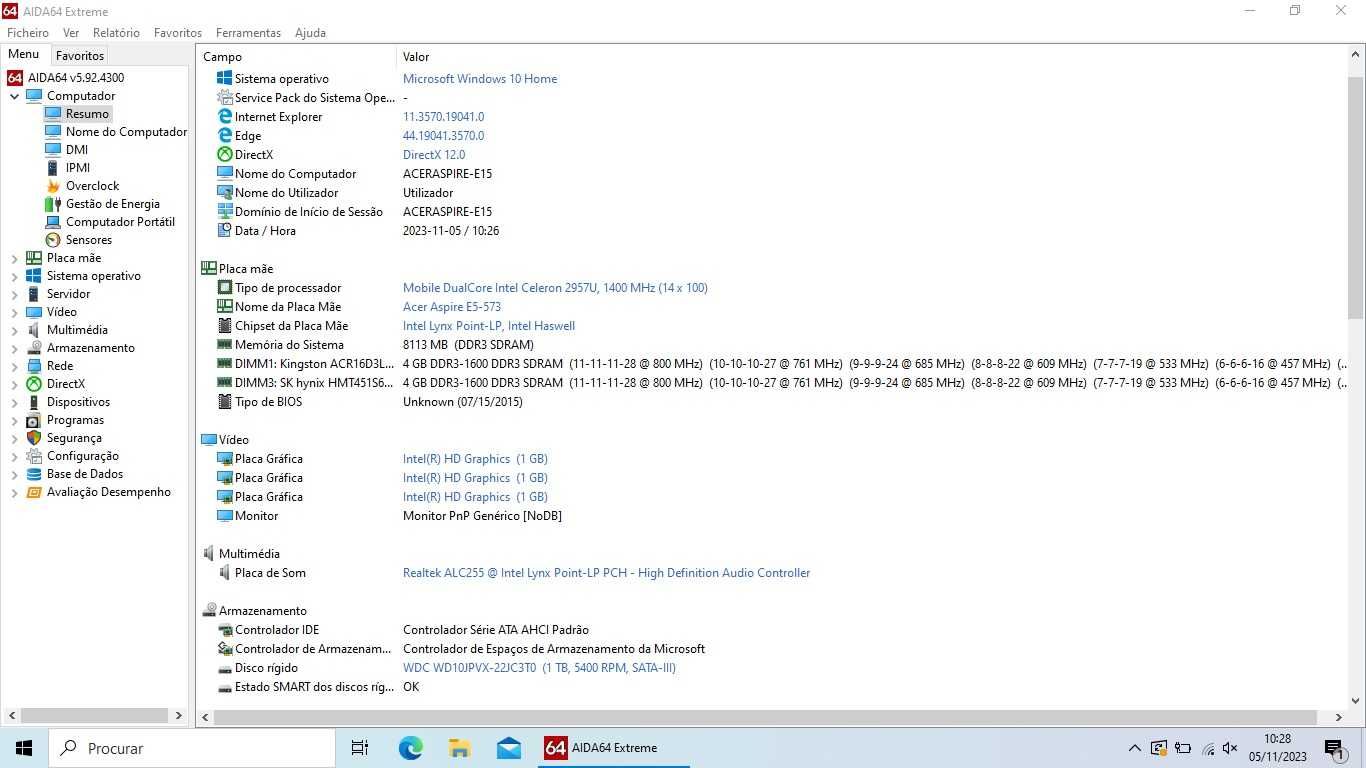1366x768 pixels.
Task: Click the Sistema operativo Windows icon in tree
Action: click(34, 276)
